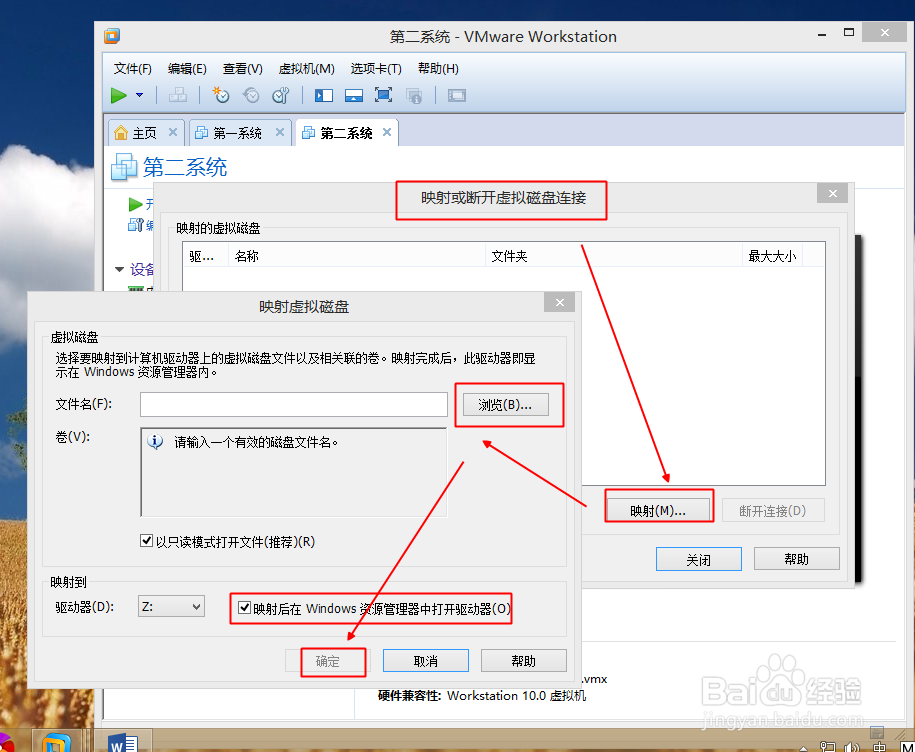Open the power options dropdown arrow
This screenshot has width=915, height=752.
tap(139, 95)
